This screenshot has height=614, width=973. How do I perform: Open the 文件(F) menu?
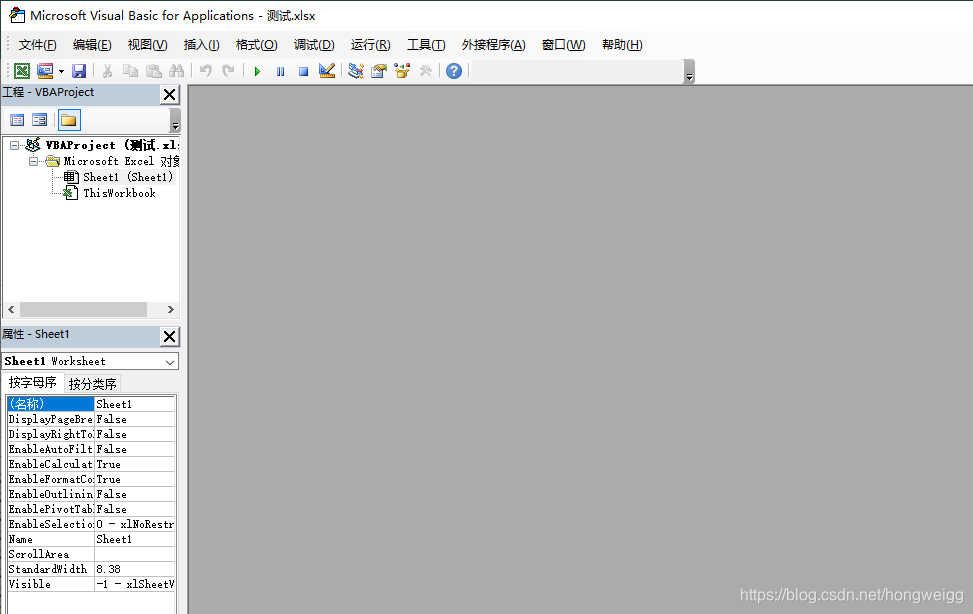pyautogui.click(x=37, y=45)
